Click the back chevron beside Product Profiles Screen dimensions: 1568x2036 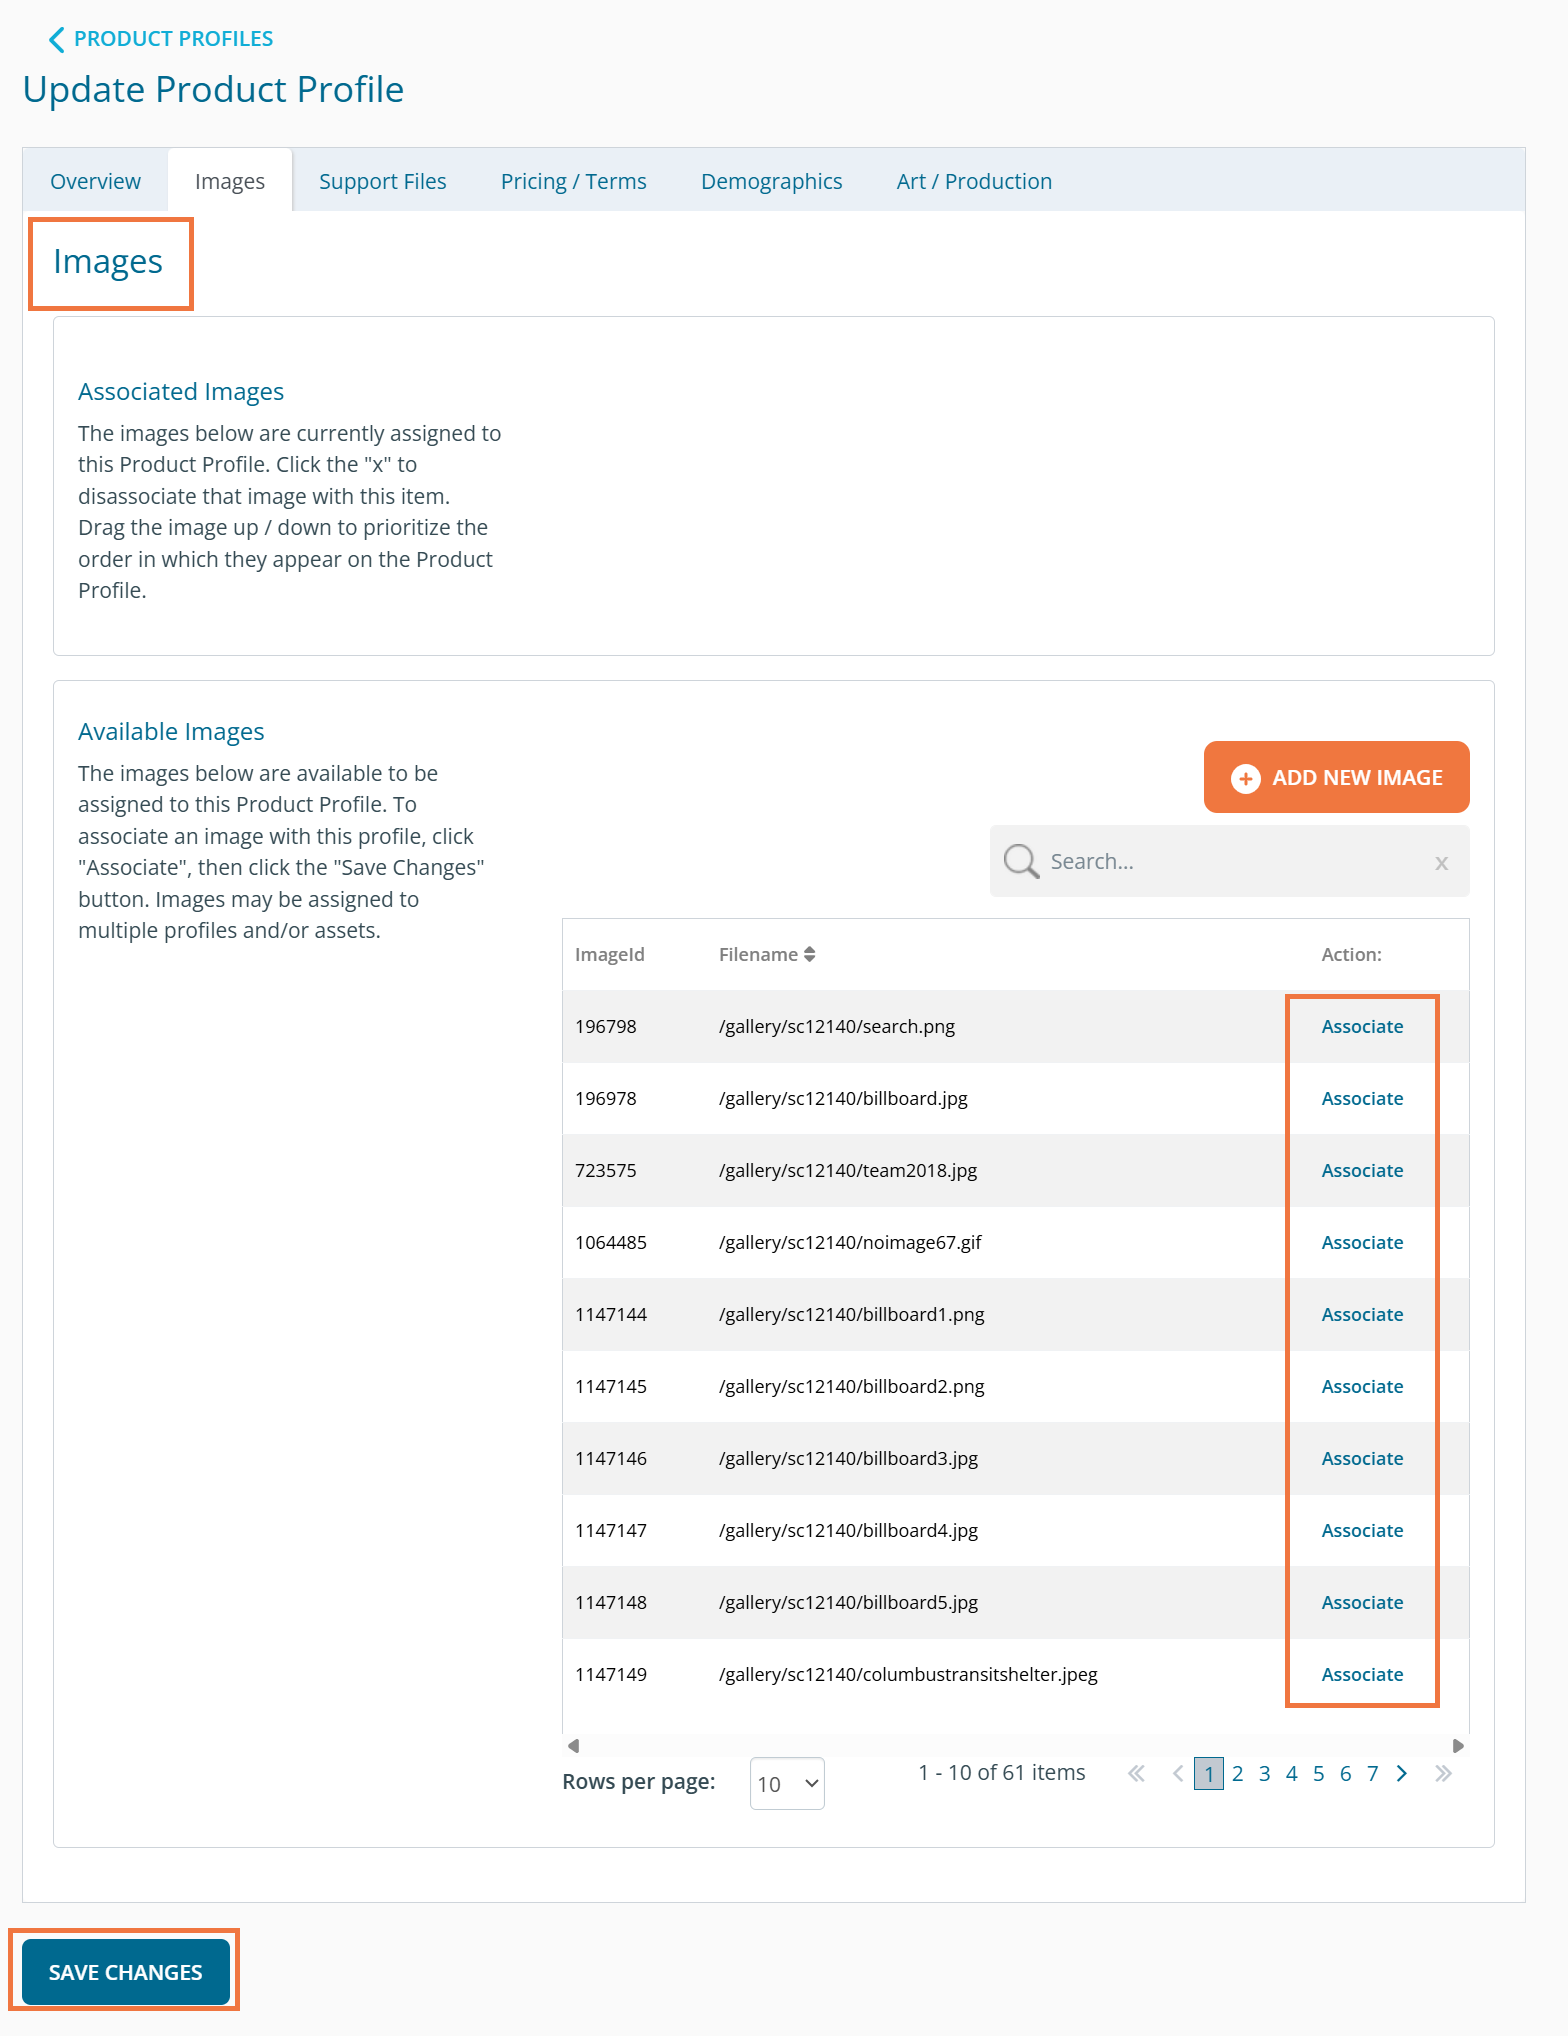coord(56,39)
